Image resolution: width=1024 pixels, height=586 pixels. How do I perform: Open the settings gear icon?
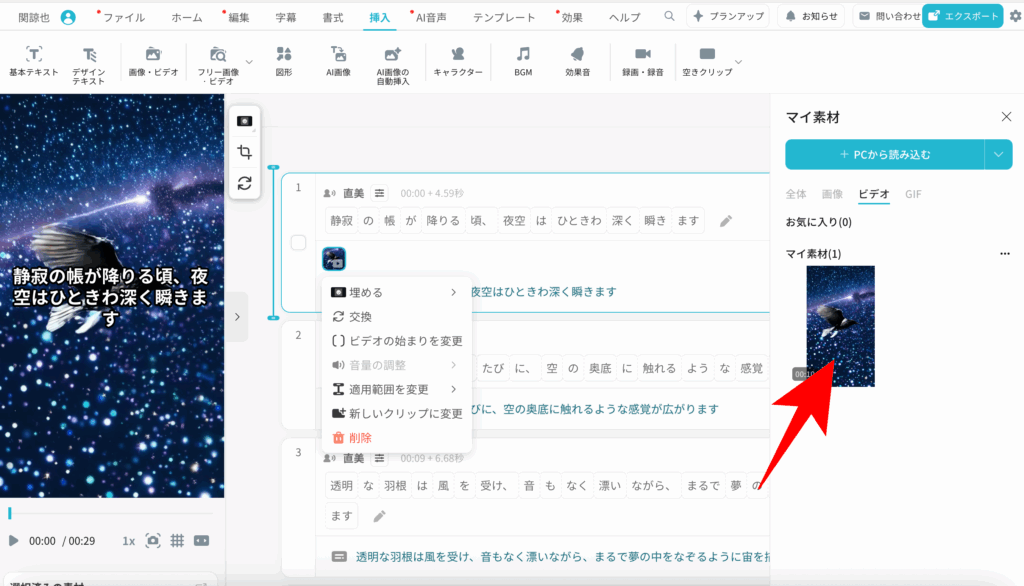[1016, 16]
